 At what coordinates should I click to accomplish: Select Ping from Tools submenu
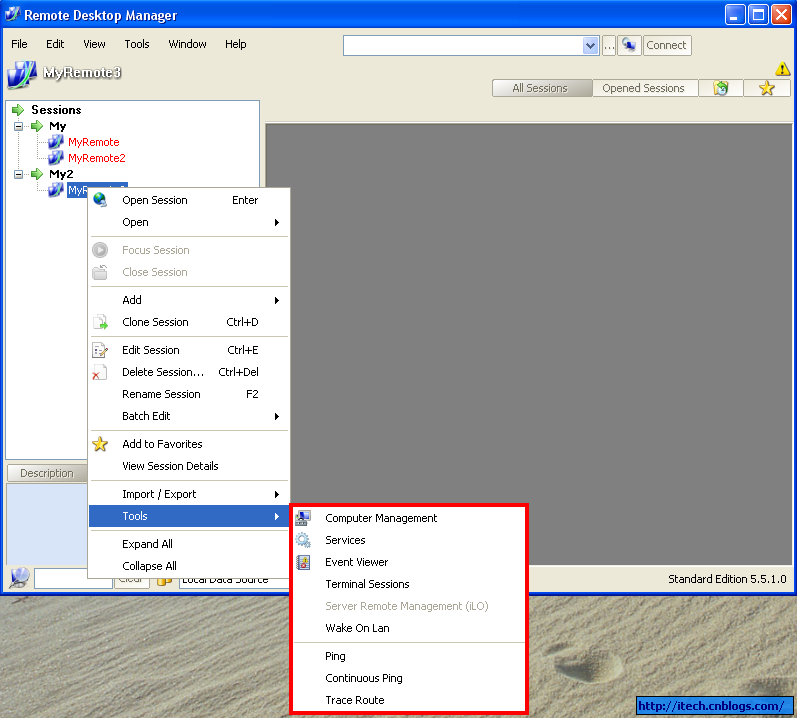tap(409, 656)
